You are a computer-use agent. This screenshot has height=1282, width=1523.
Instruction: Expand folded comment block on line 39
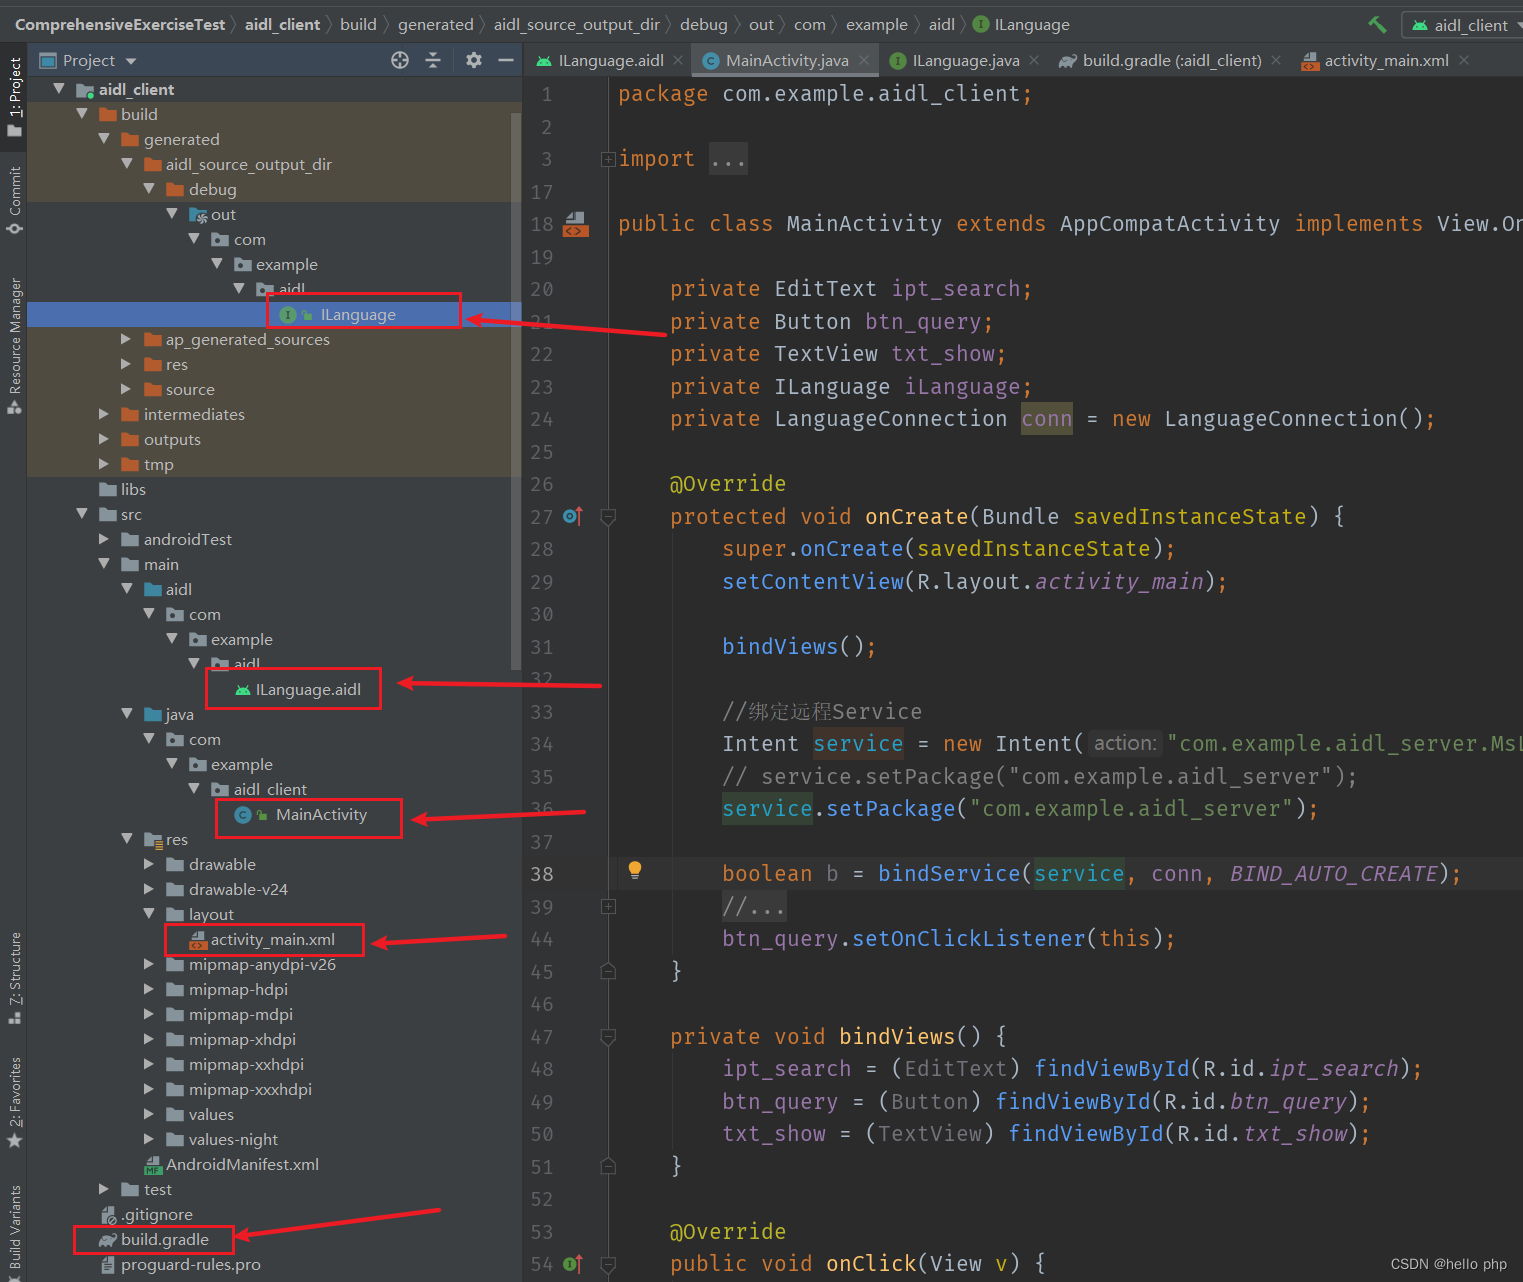(608, 907)
